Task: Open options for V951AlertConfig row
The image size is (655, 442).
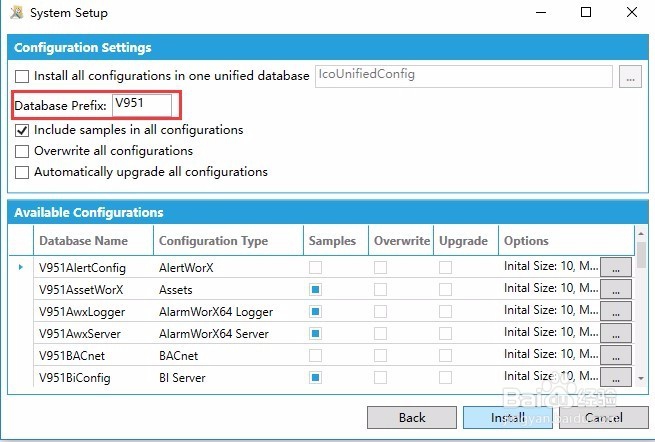Action: 616,267
